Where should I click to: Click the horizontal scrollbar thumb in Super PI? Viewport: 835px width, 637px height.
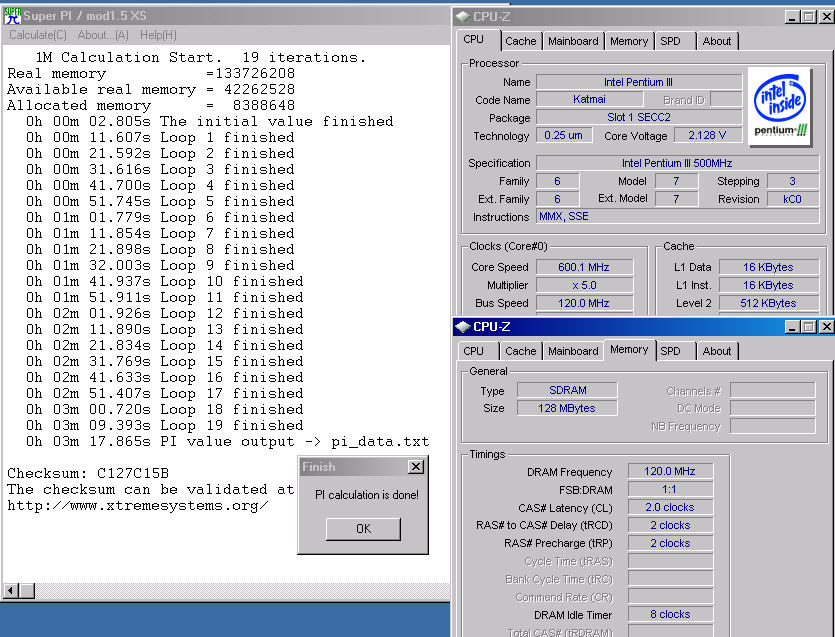[27, 590]
